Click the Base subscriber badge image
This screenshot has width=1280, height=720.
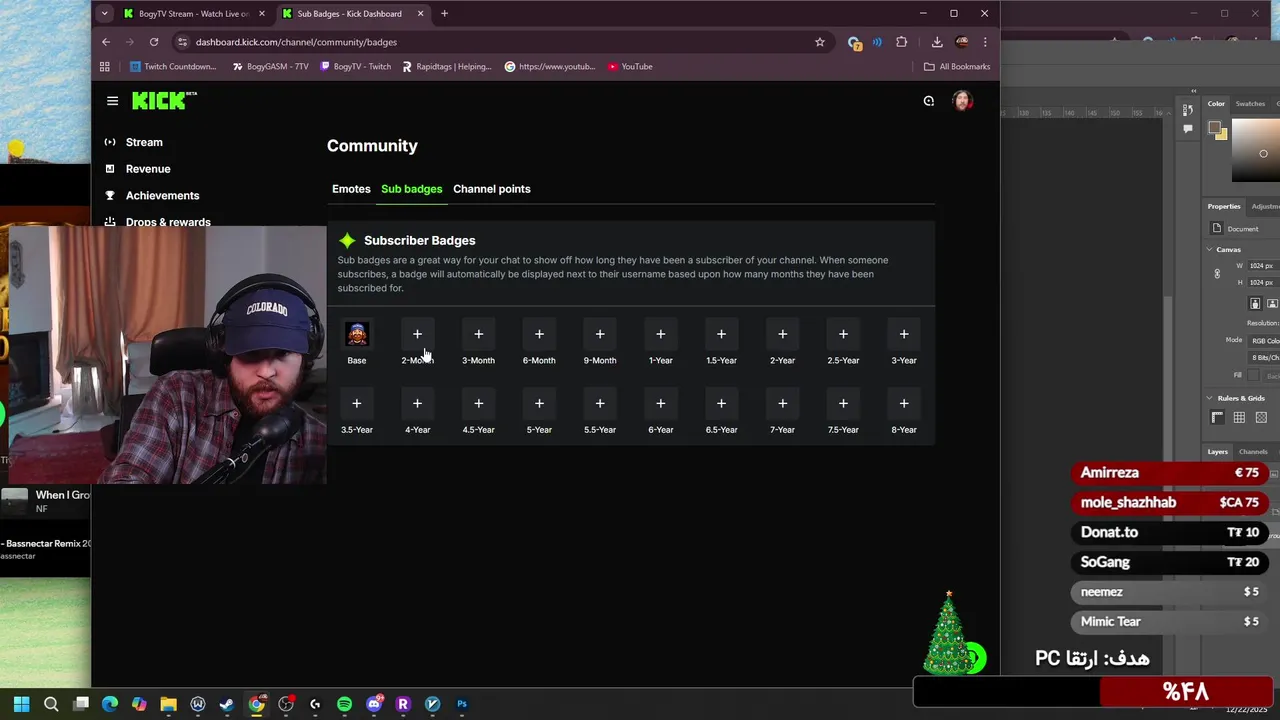(x=357, y=334)
